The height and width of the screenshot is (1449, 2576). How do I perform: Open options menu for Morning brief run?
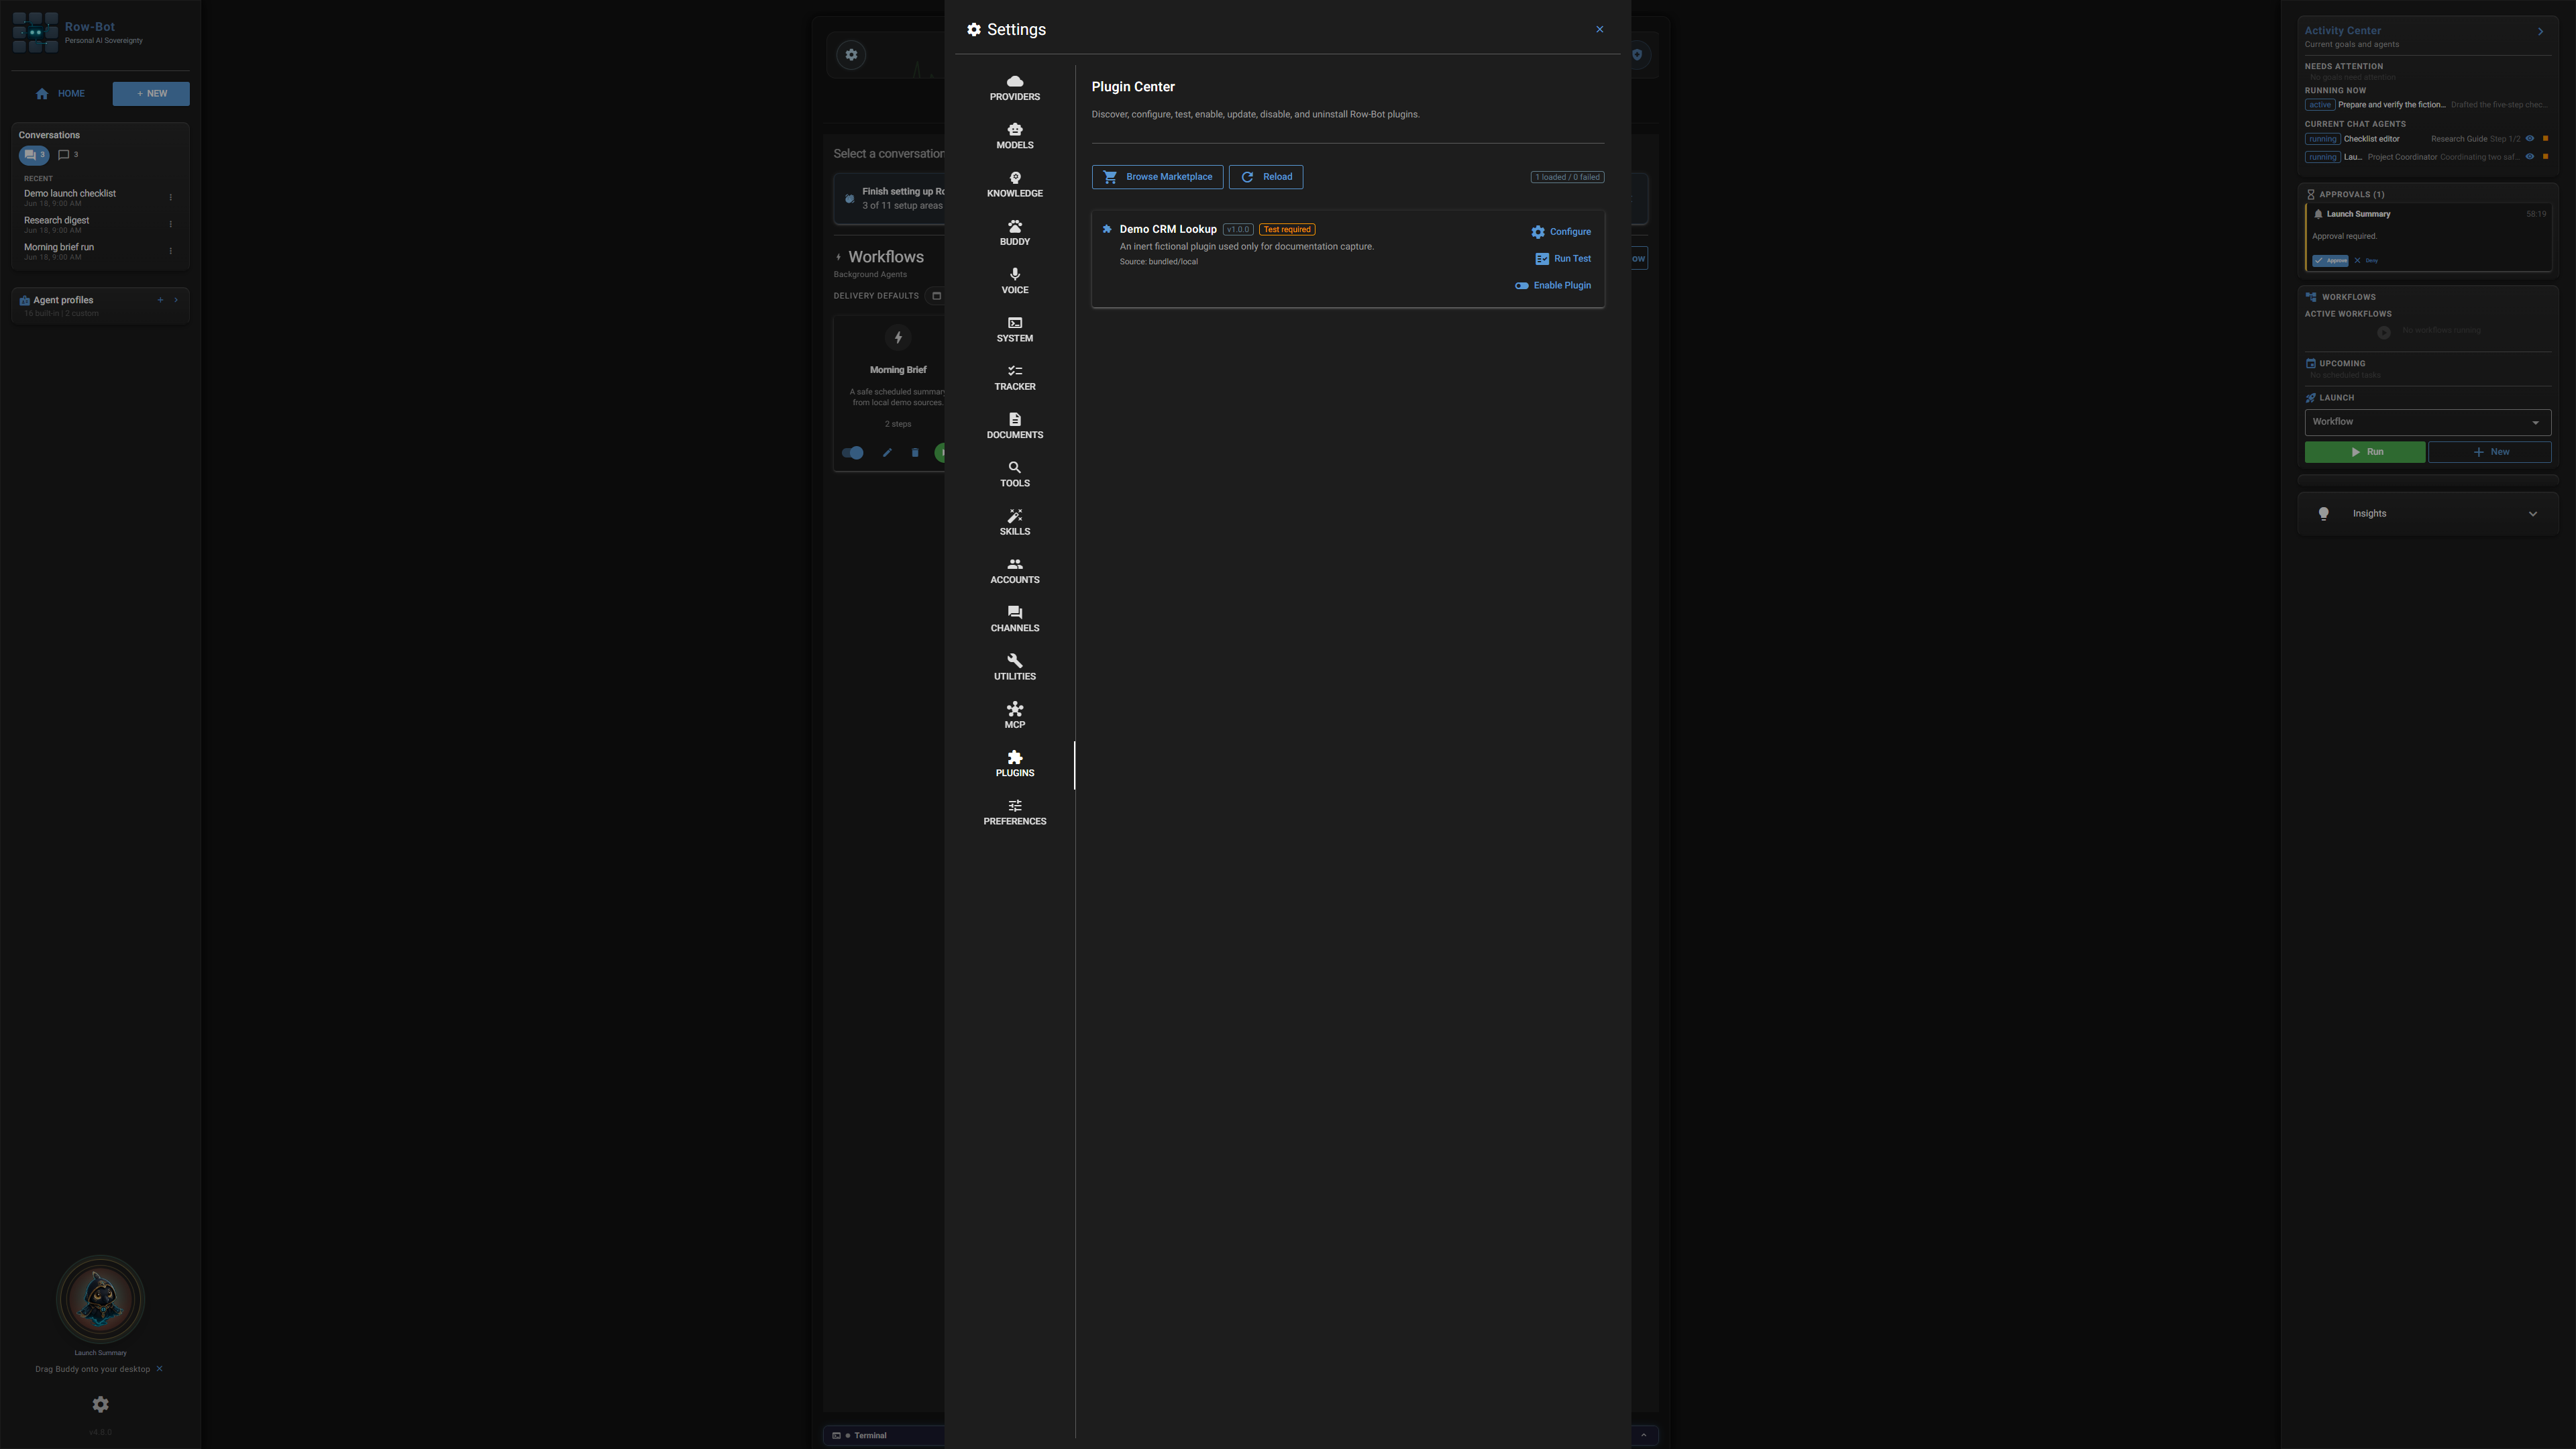(171, 252)
